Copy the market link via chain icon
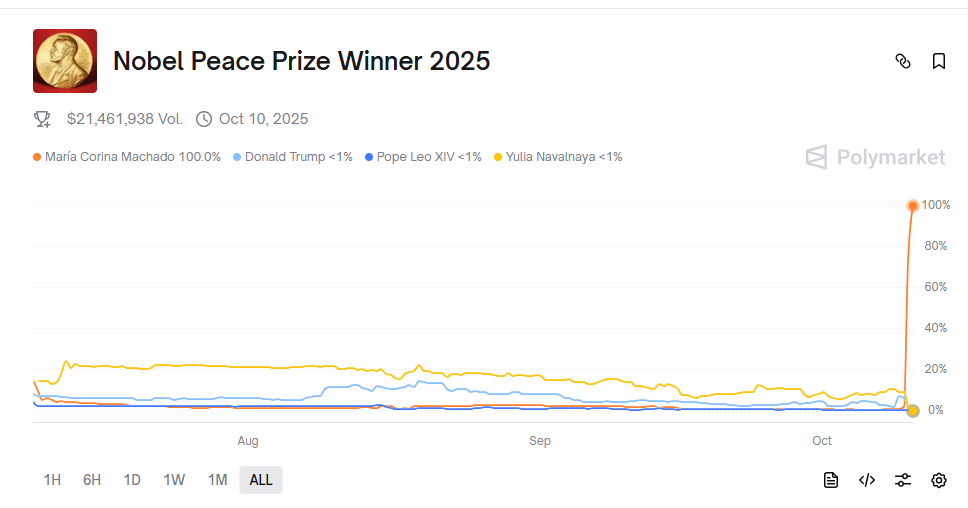 902,62
